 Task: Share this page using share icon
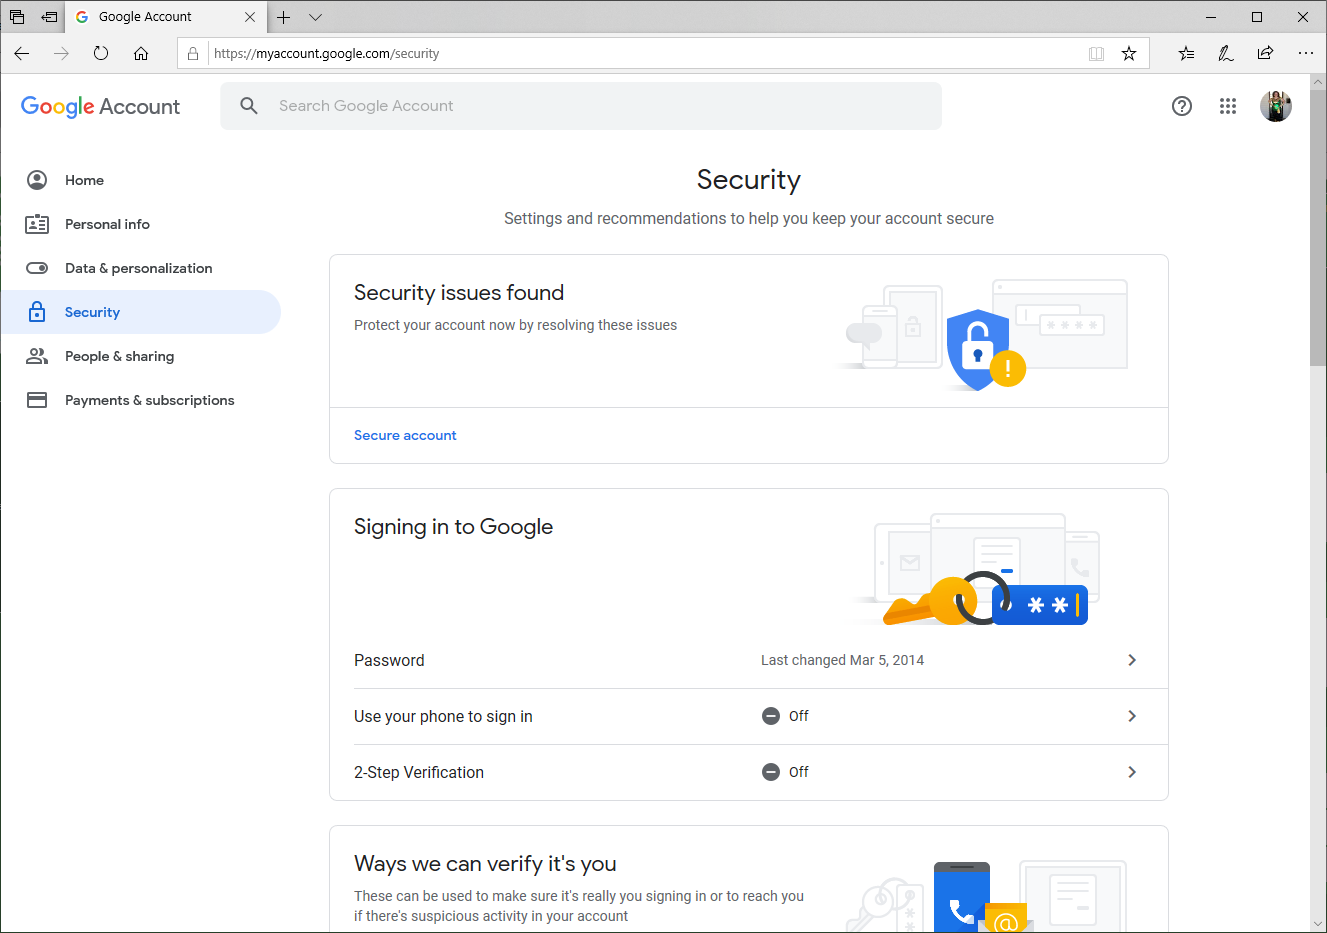[1265, 54]
